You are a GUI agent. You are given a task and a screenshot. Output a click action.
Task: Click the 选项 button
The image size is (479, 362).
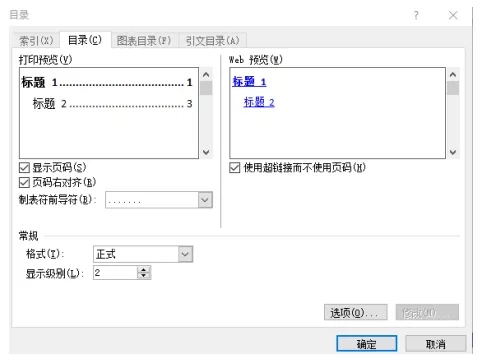pyautogui.click(x=356, y=313)
